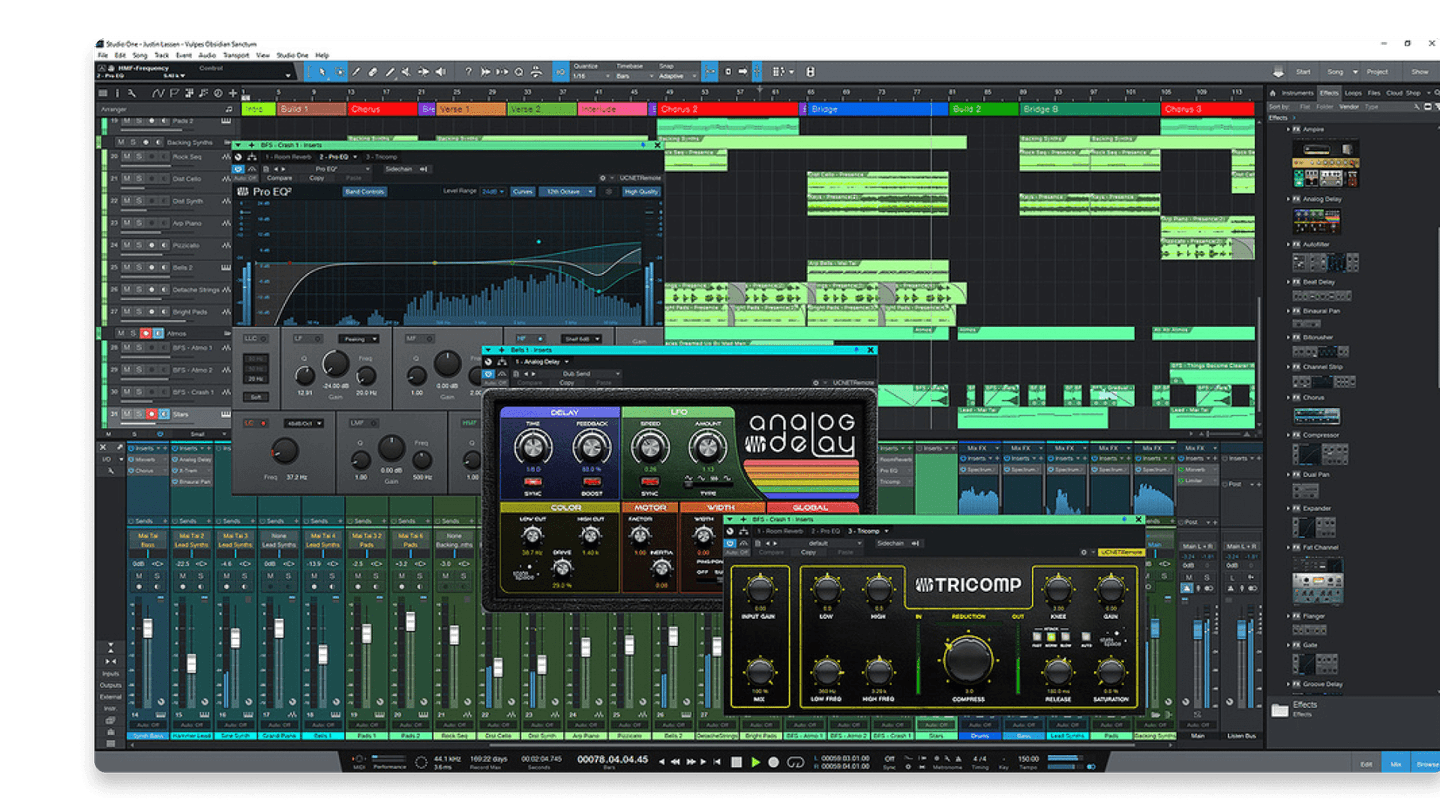Open the Studio One menu

click(x=292, y=55)
